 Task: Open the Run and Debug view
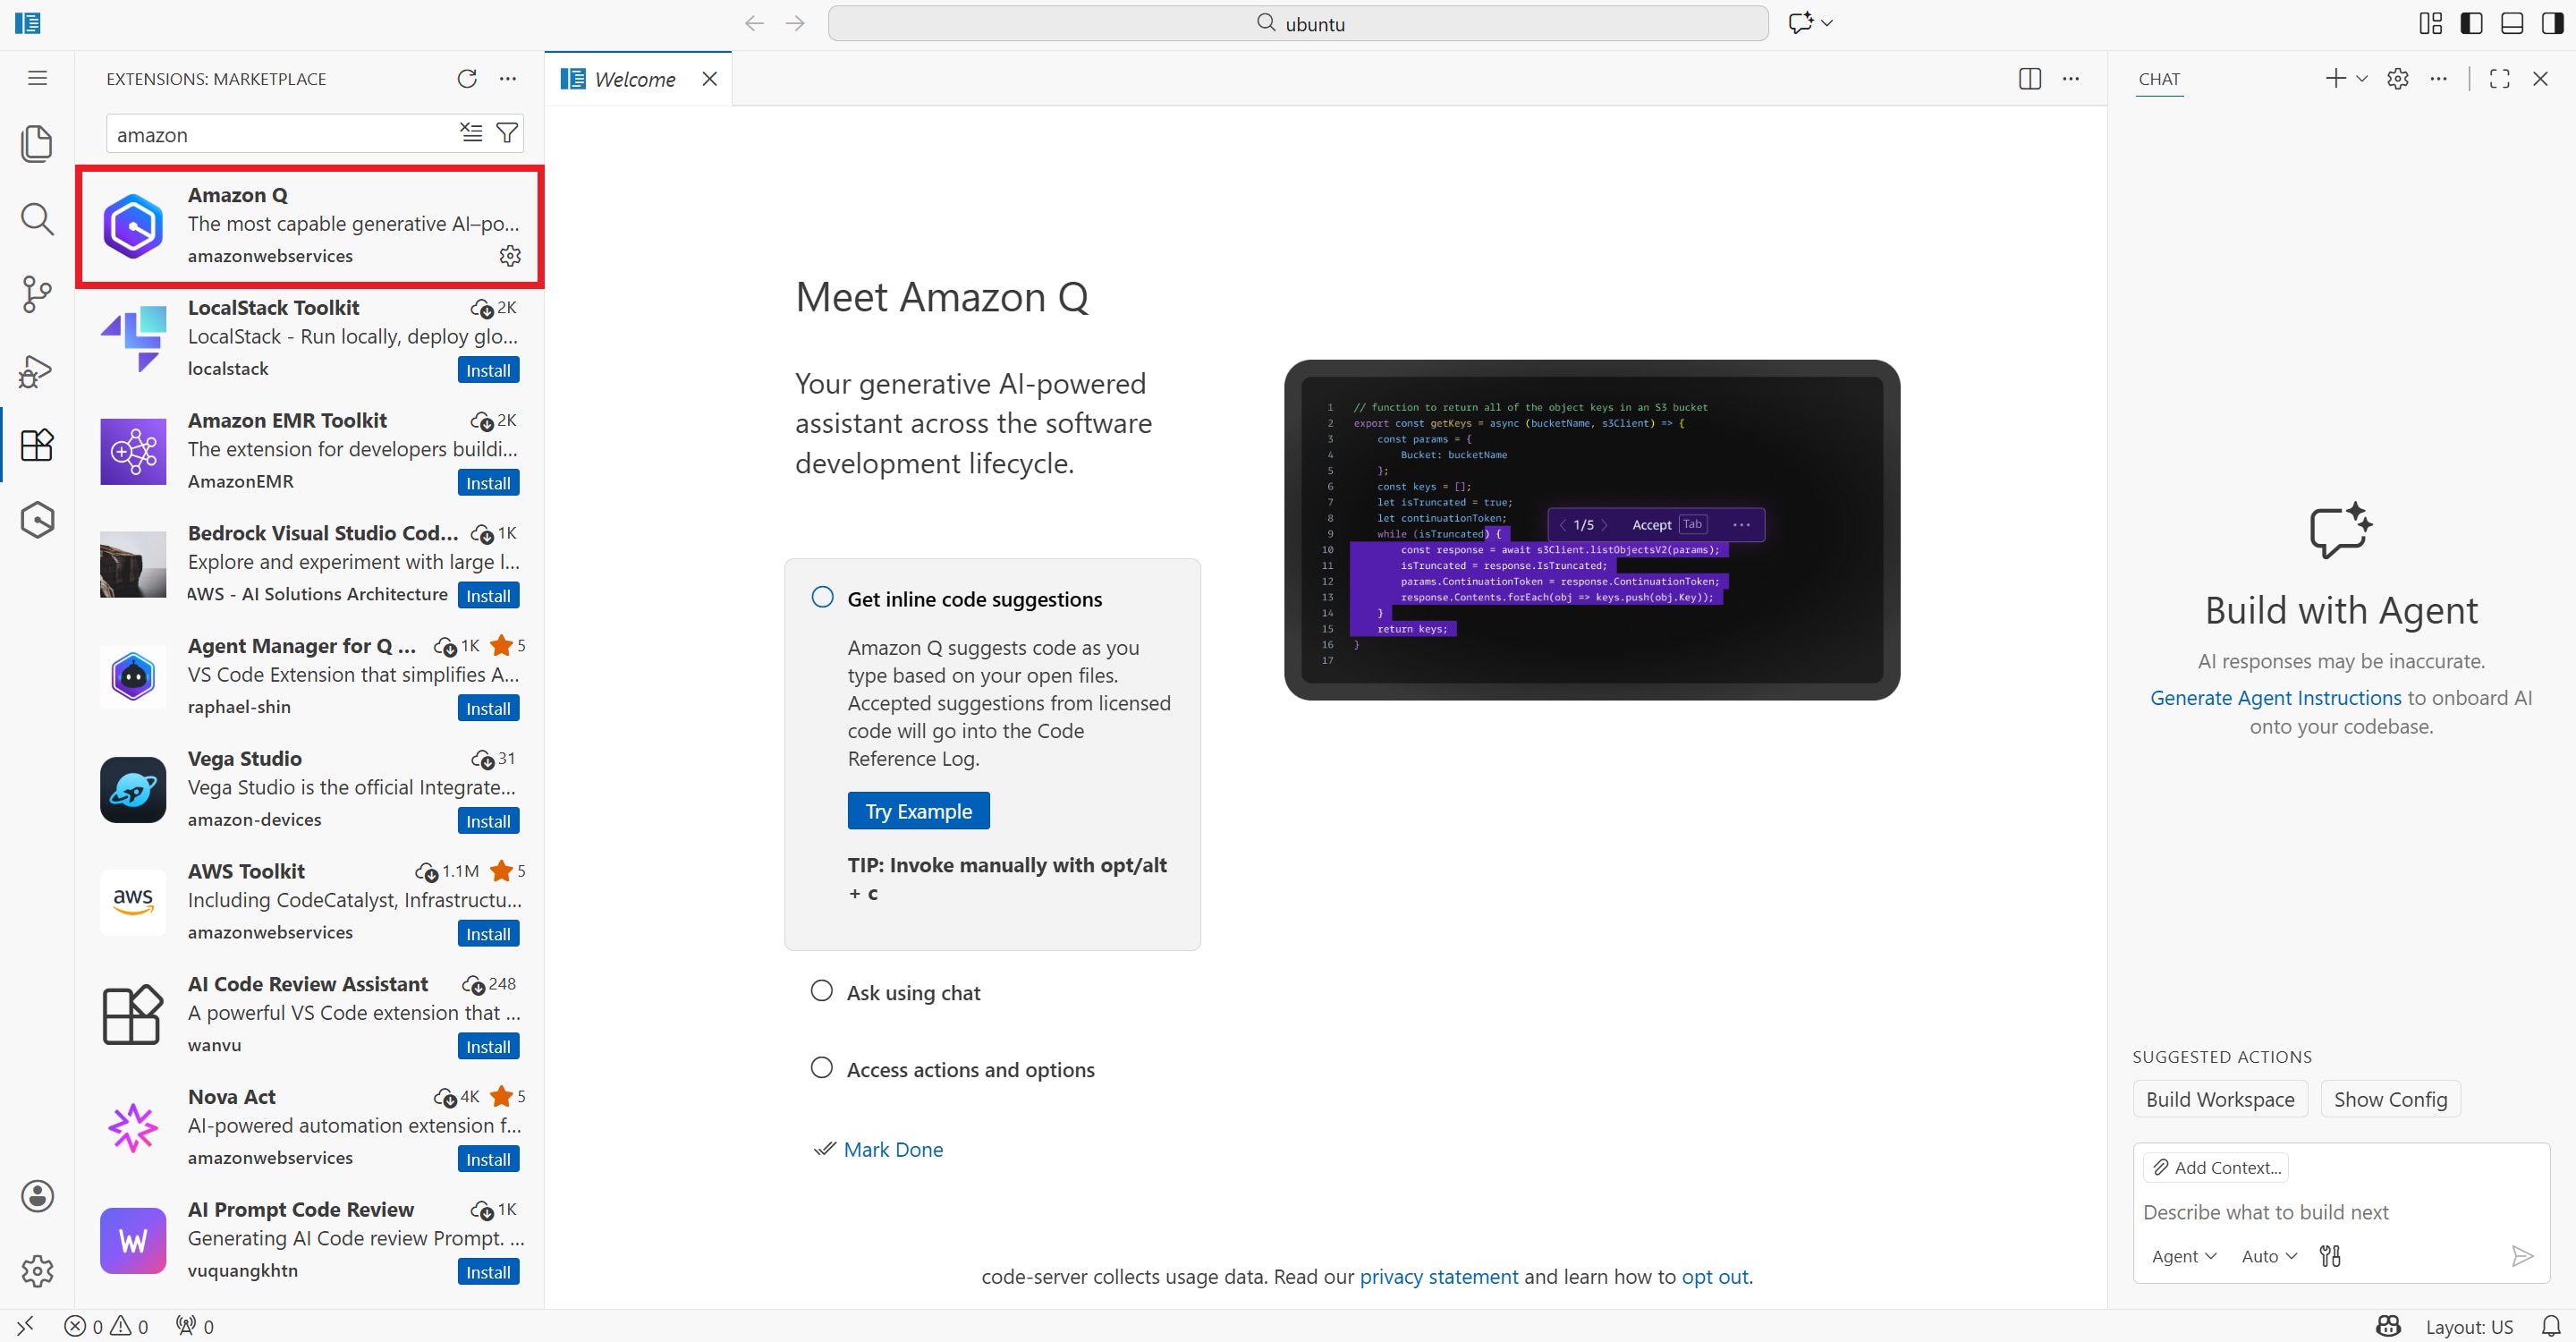coord(37,370)
